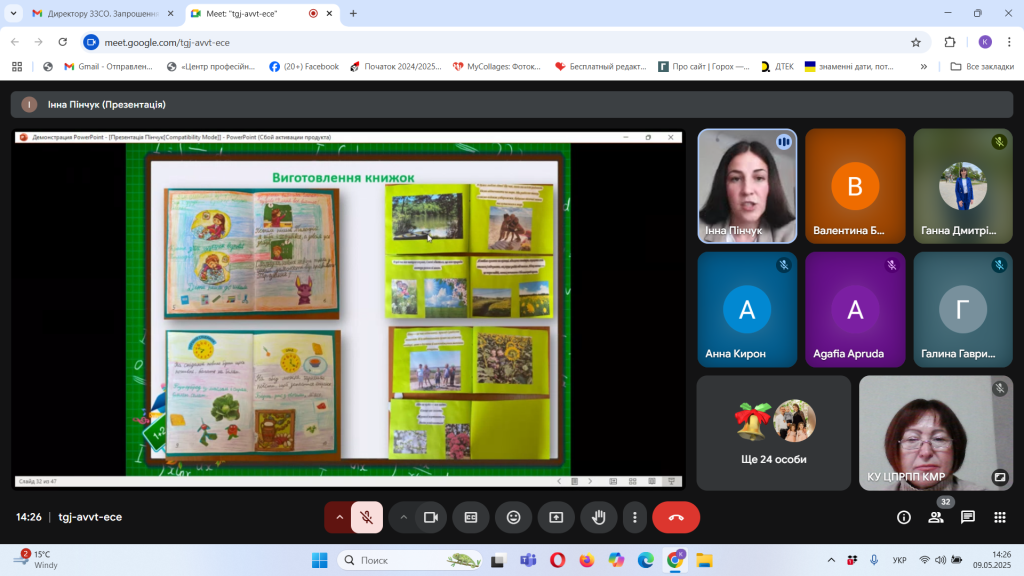This screenshot has height=576, width=1024.
Task: Open a new browser tab
Action: 353,14
